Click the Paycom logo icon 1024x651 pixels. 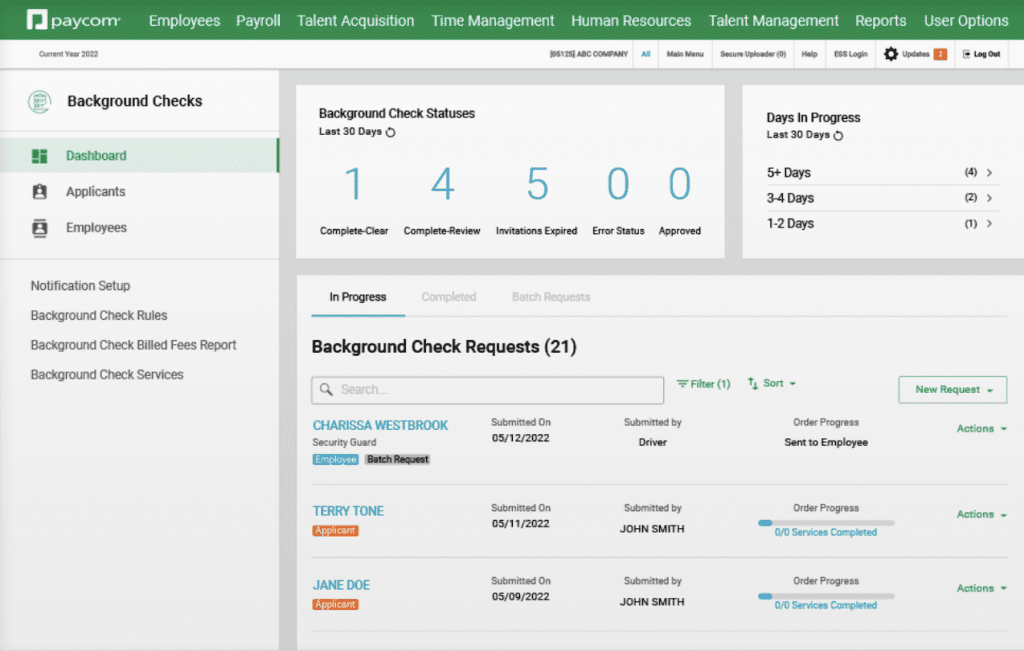coord(38,20)
